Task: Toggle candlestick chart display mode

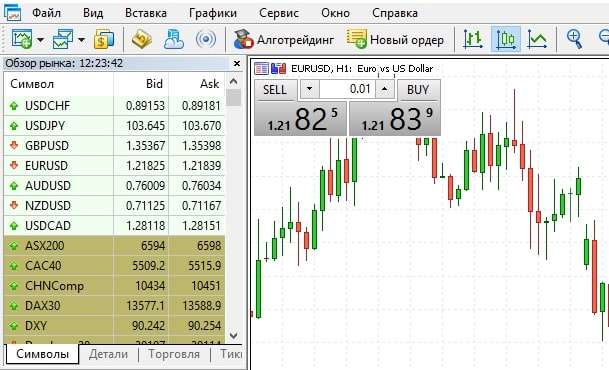Action: coord(506,39)
